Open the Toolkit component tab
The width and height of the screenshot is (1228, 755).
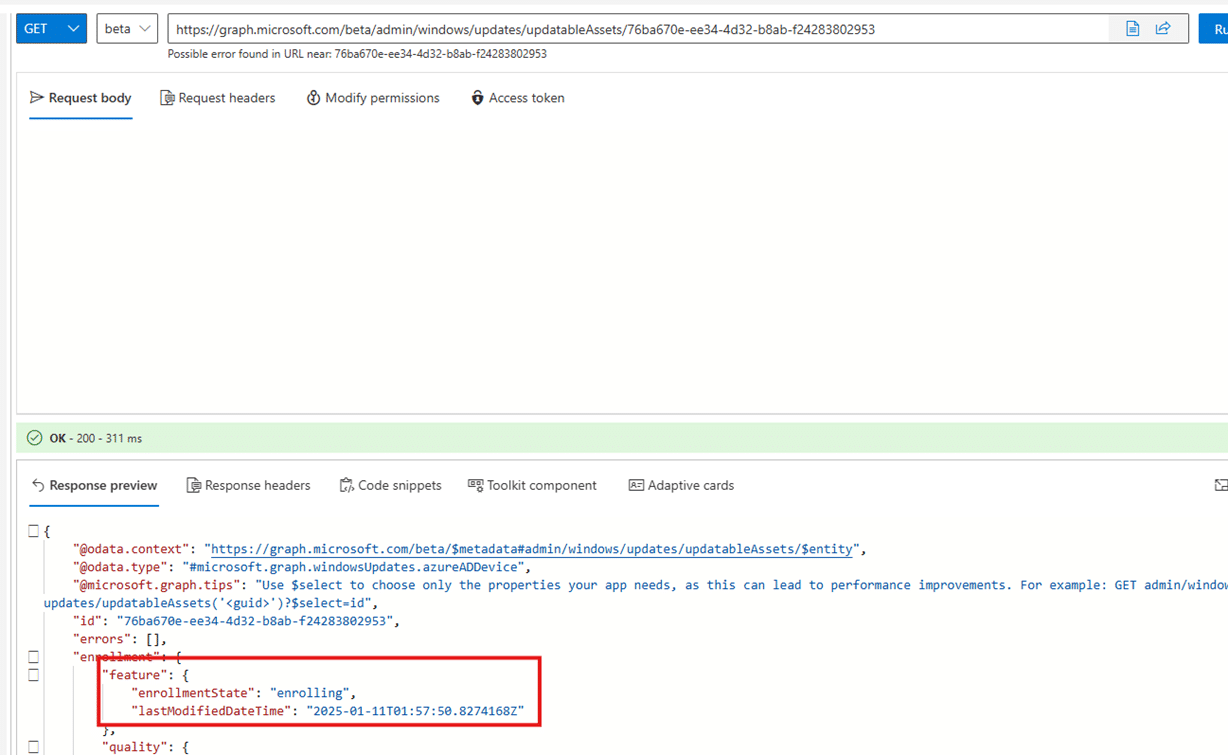533,485
